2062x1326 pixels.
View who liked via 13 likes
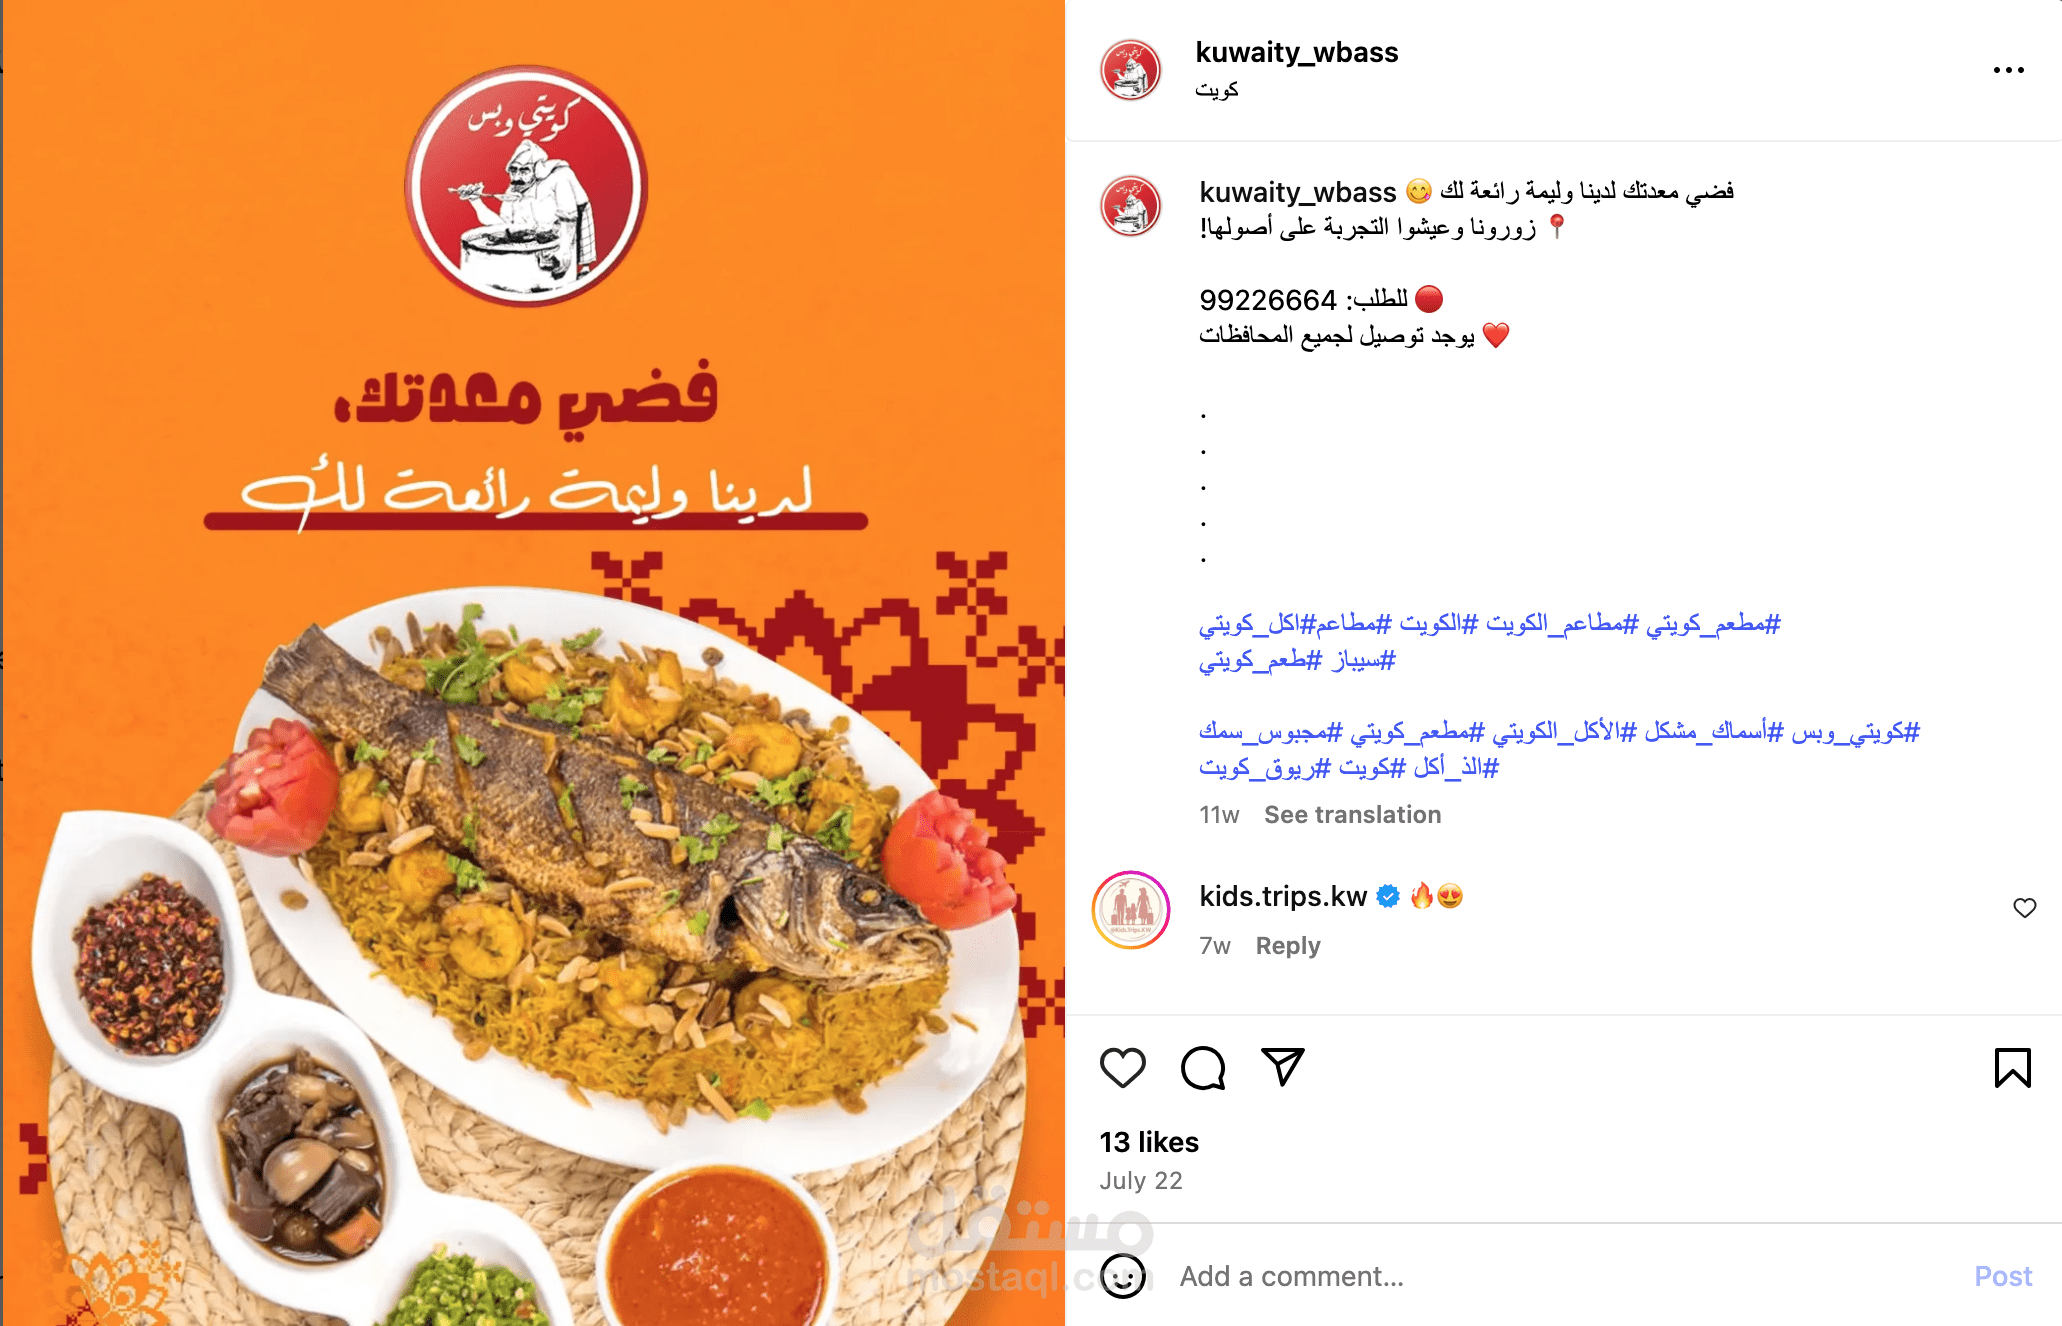point(1149,1142)
